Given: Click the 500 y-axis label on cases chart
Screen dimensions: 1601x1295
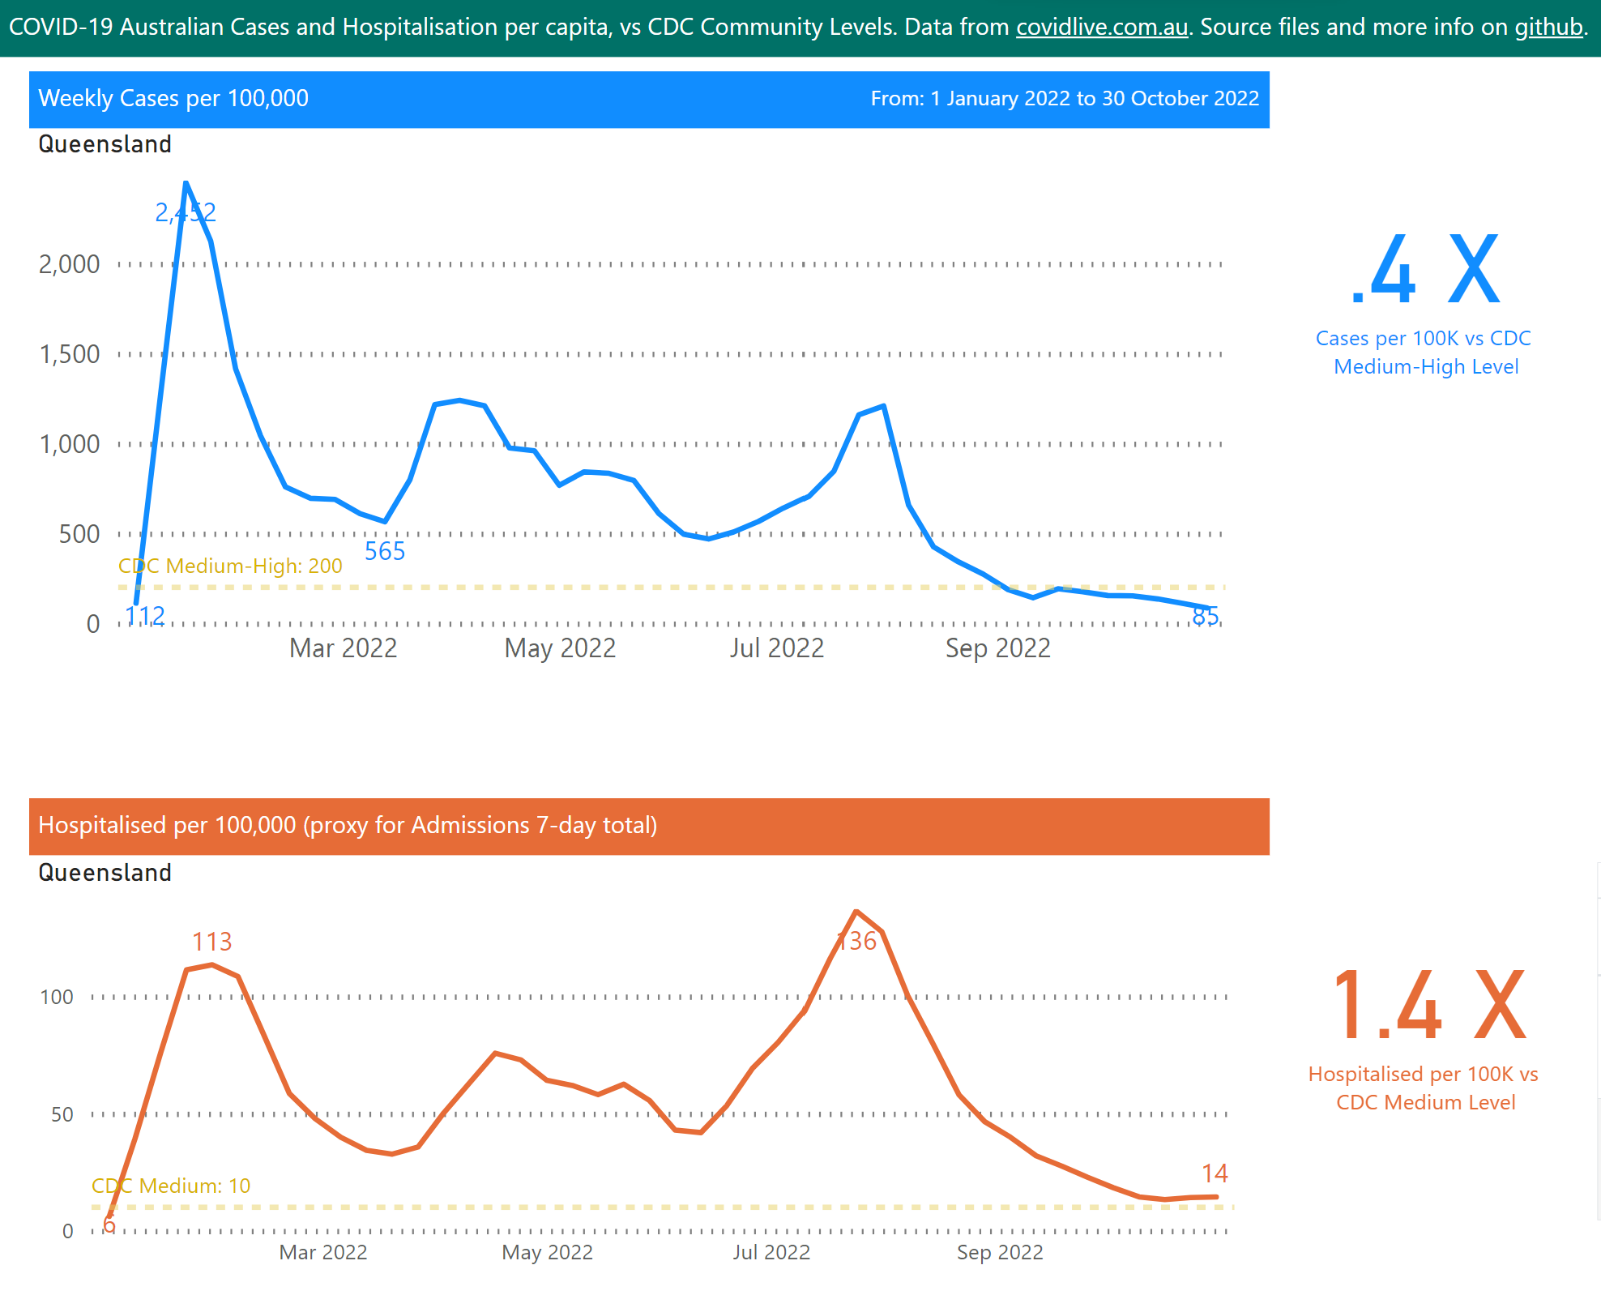Looking at the screenshot, I should 80,534.
